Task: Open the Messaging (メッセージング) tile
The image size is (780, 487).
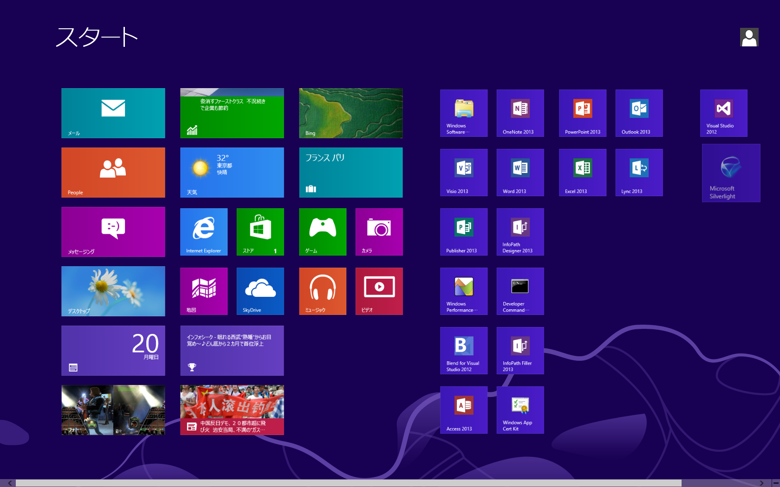Action: pos(113,232)
